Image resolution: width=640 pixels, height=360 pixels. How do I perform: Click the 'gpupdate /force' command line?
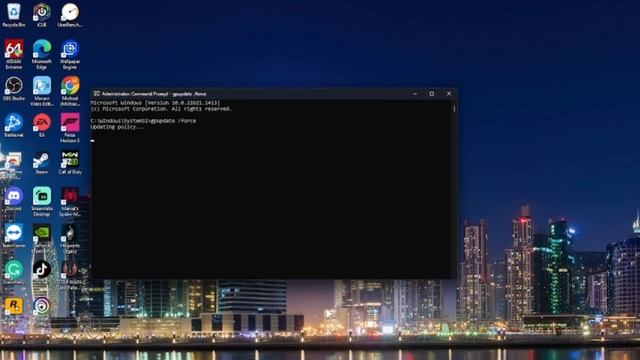pyautogui.click(x=143, y=121)
